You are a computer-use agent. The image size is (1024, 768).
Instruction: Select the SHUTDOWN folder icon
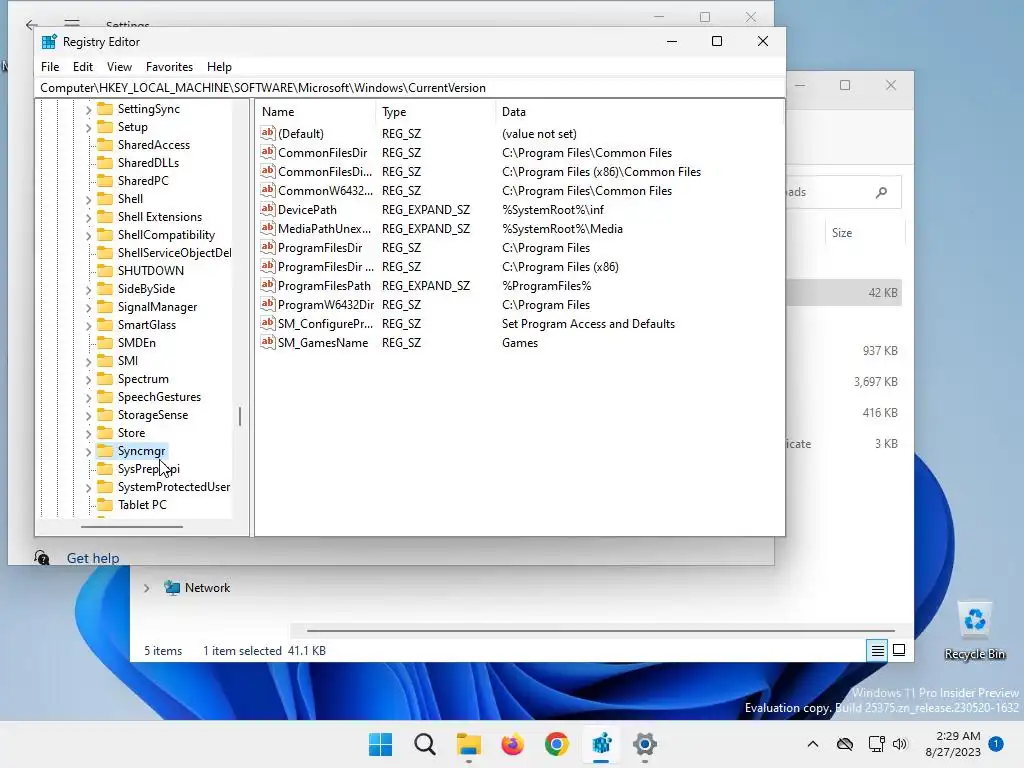104,270
